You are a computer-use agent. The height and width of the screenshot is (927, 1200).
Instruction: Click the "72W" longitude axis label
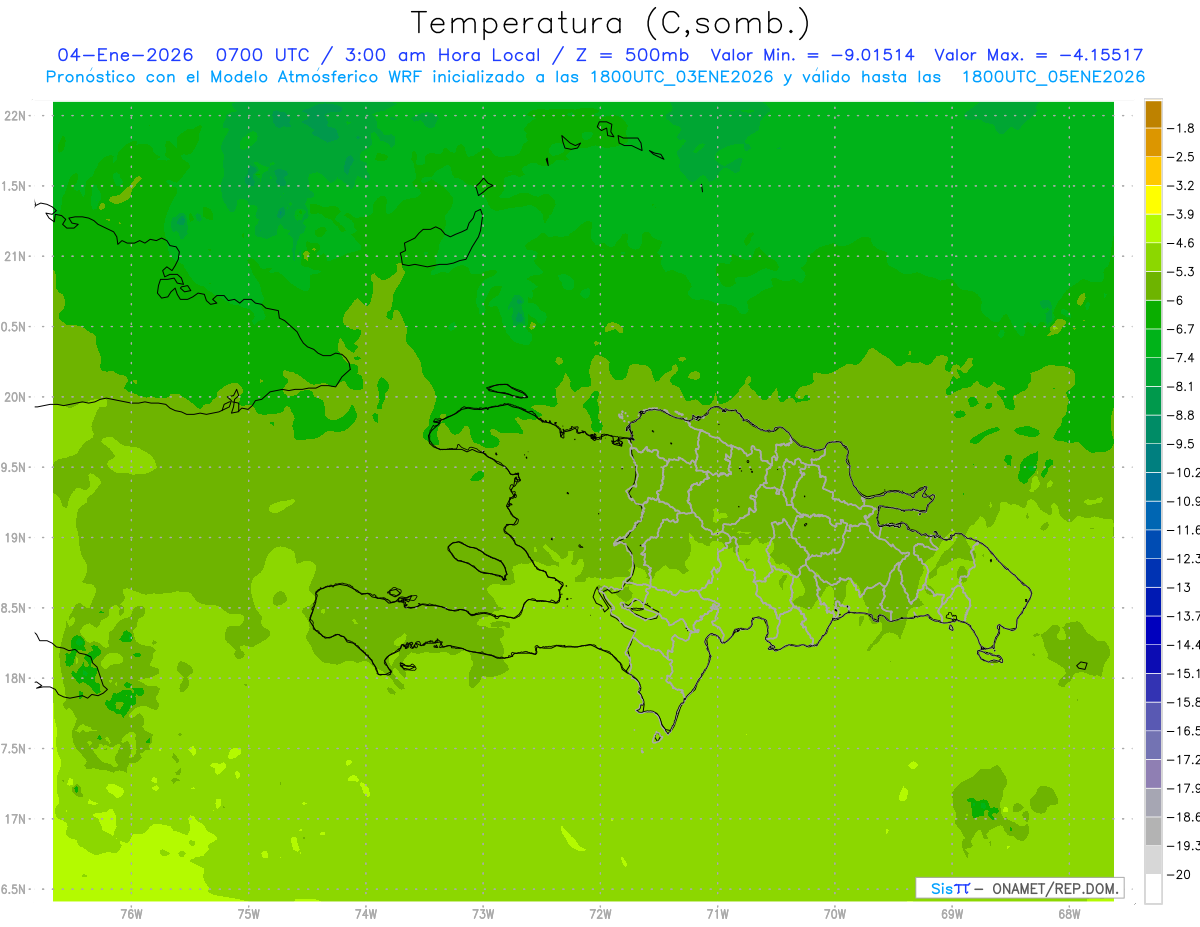600,914
